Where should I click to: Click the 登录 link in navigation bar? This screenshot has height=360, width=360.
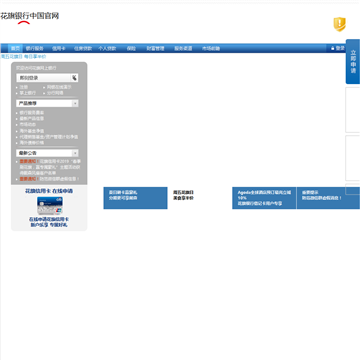pyautogui.click(x=340, y=48)
